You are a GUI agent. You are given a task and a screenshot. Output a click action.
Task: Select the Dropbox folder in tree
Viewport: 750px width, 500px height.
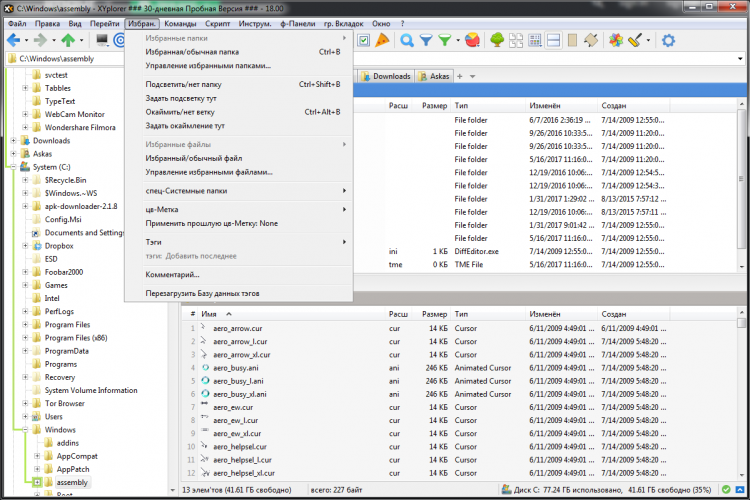pos(59,245)
